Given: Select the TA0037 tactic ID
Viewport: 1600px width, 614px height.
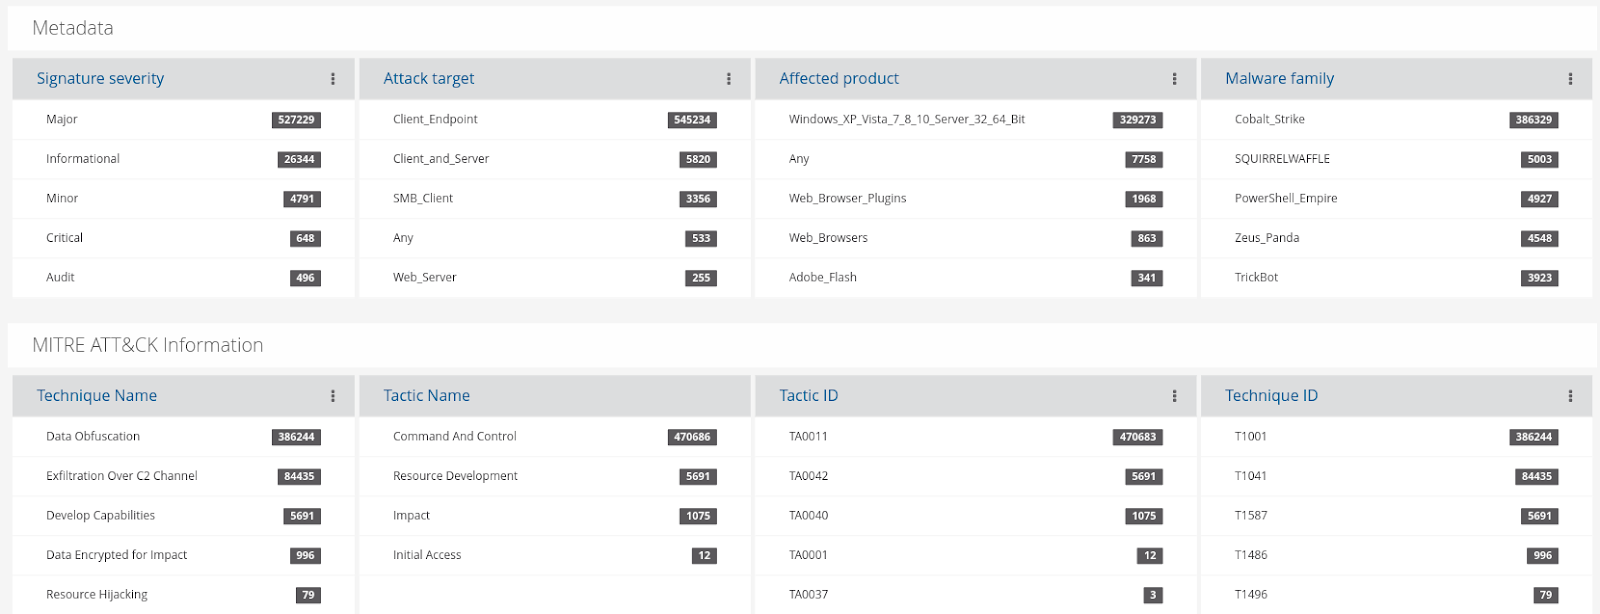Looking at the screenshot, I should point(976,594).
